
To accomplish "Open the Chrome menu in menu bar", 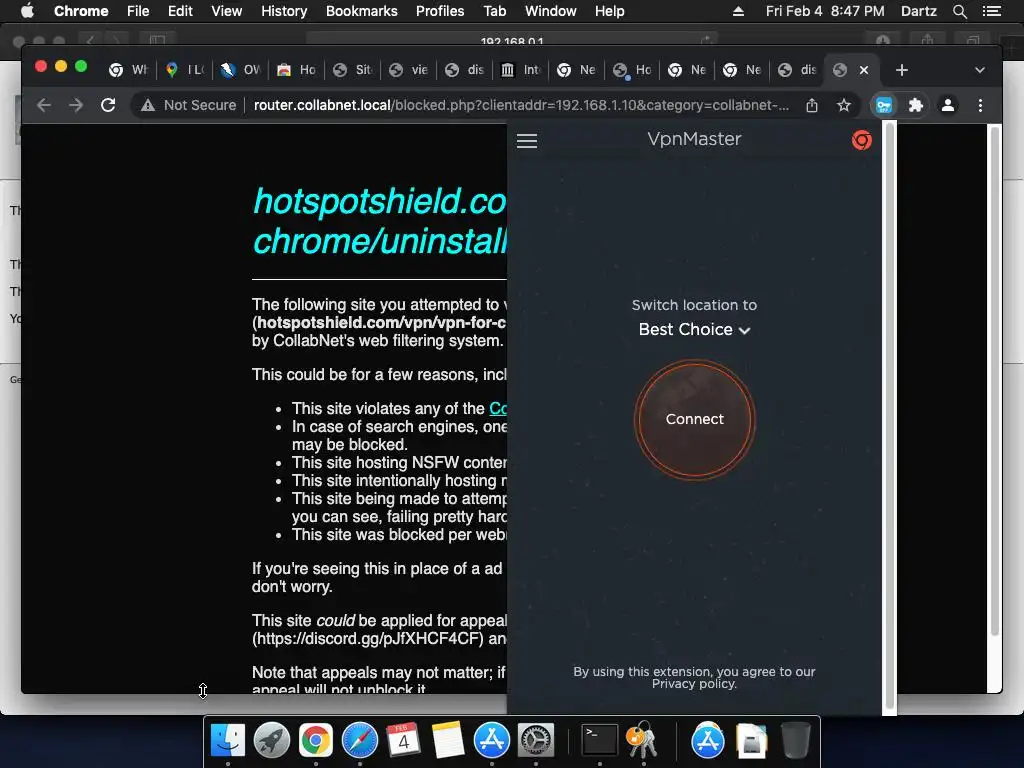I will tap(81, 11).
